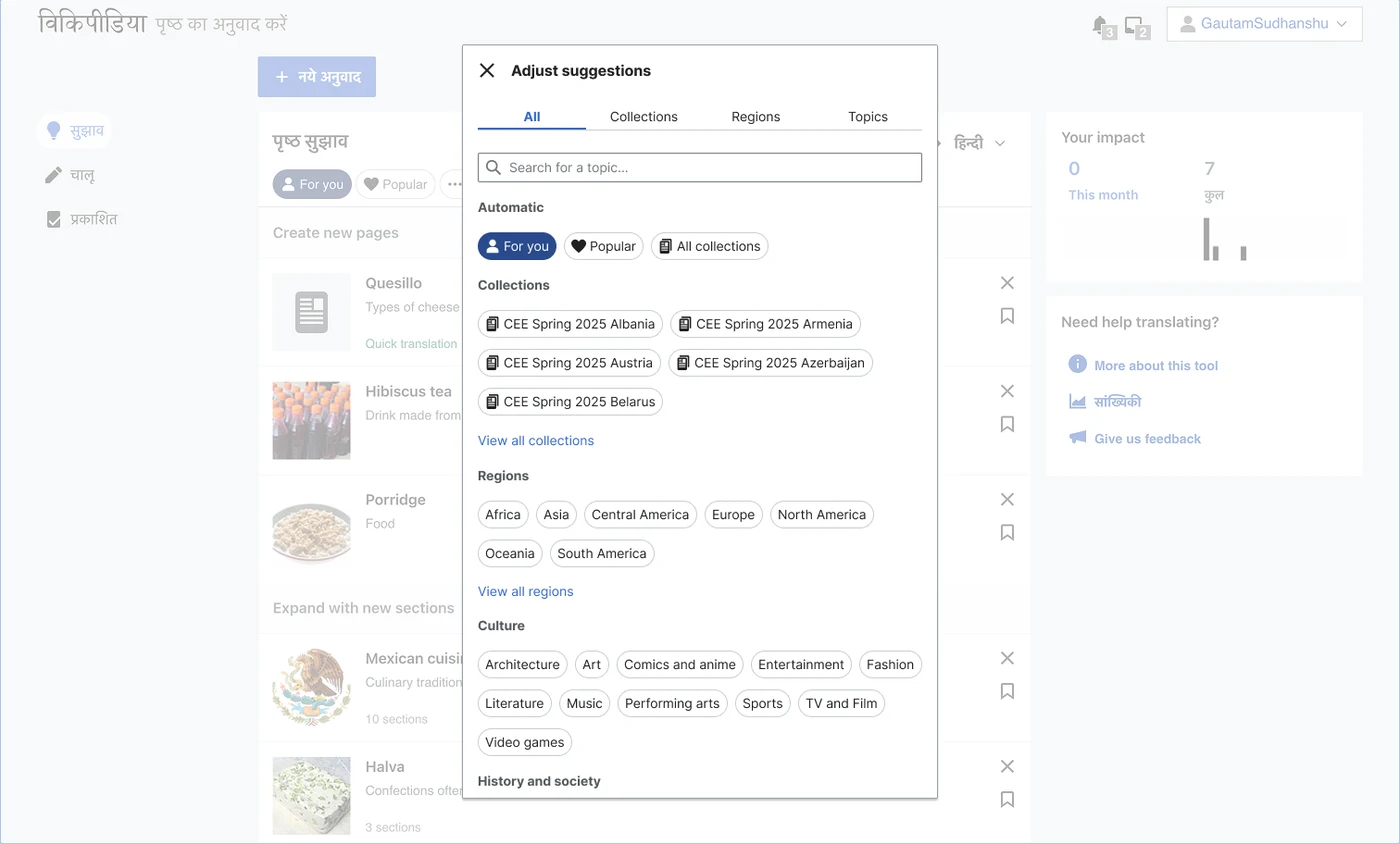
Task: Open the Hibiscus tea thumbnail
Action: 312,420
